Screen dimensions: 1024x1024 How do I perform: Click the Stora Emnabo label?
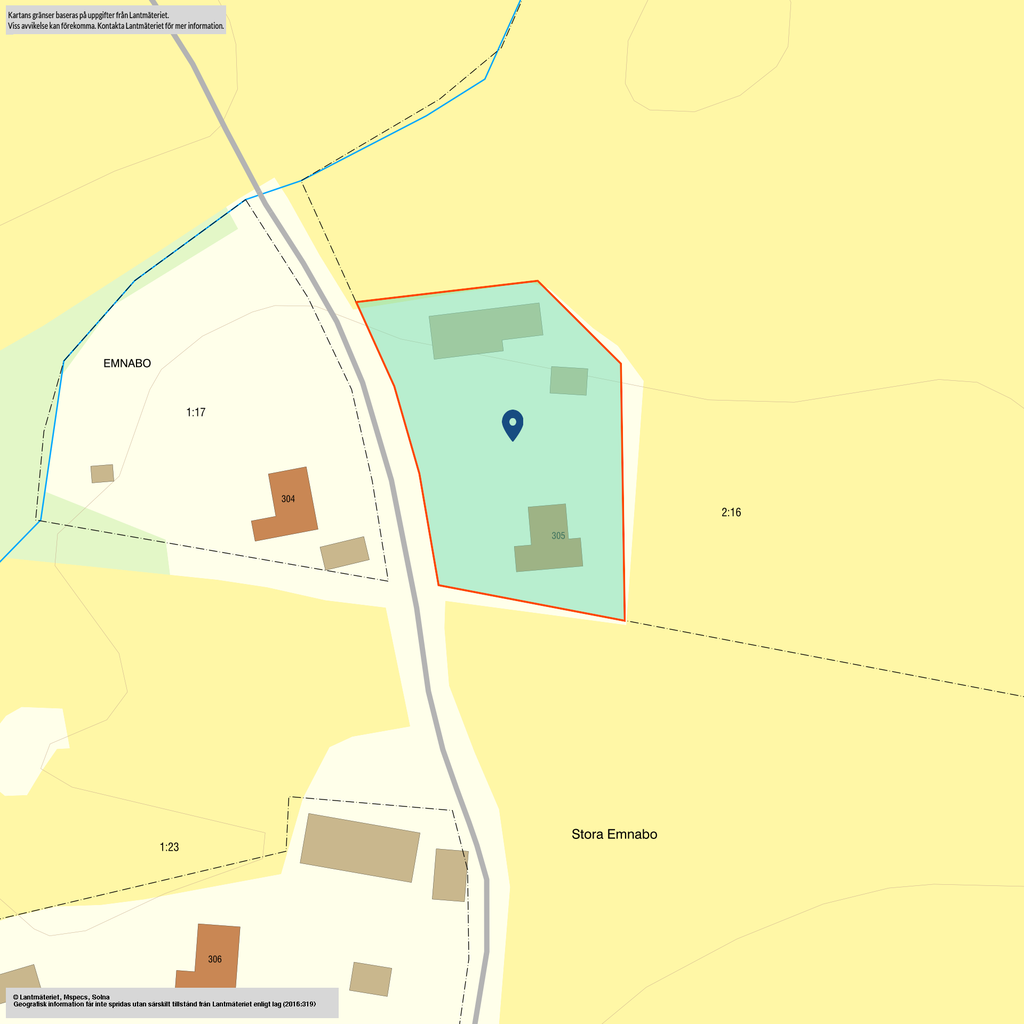click(x=614, y=834)
